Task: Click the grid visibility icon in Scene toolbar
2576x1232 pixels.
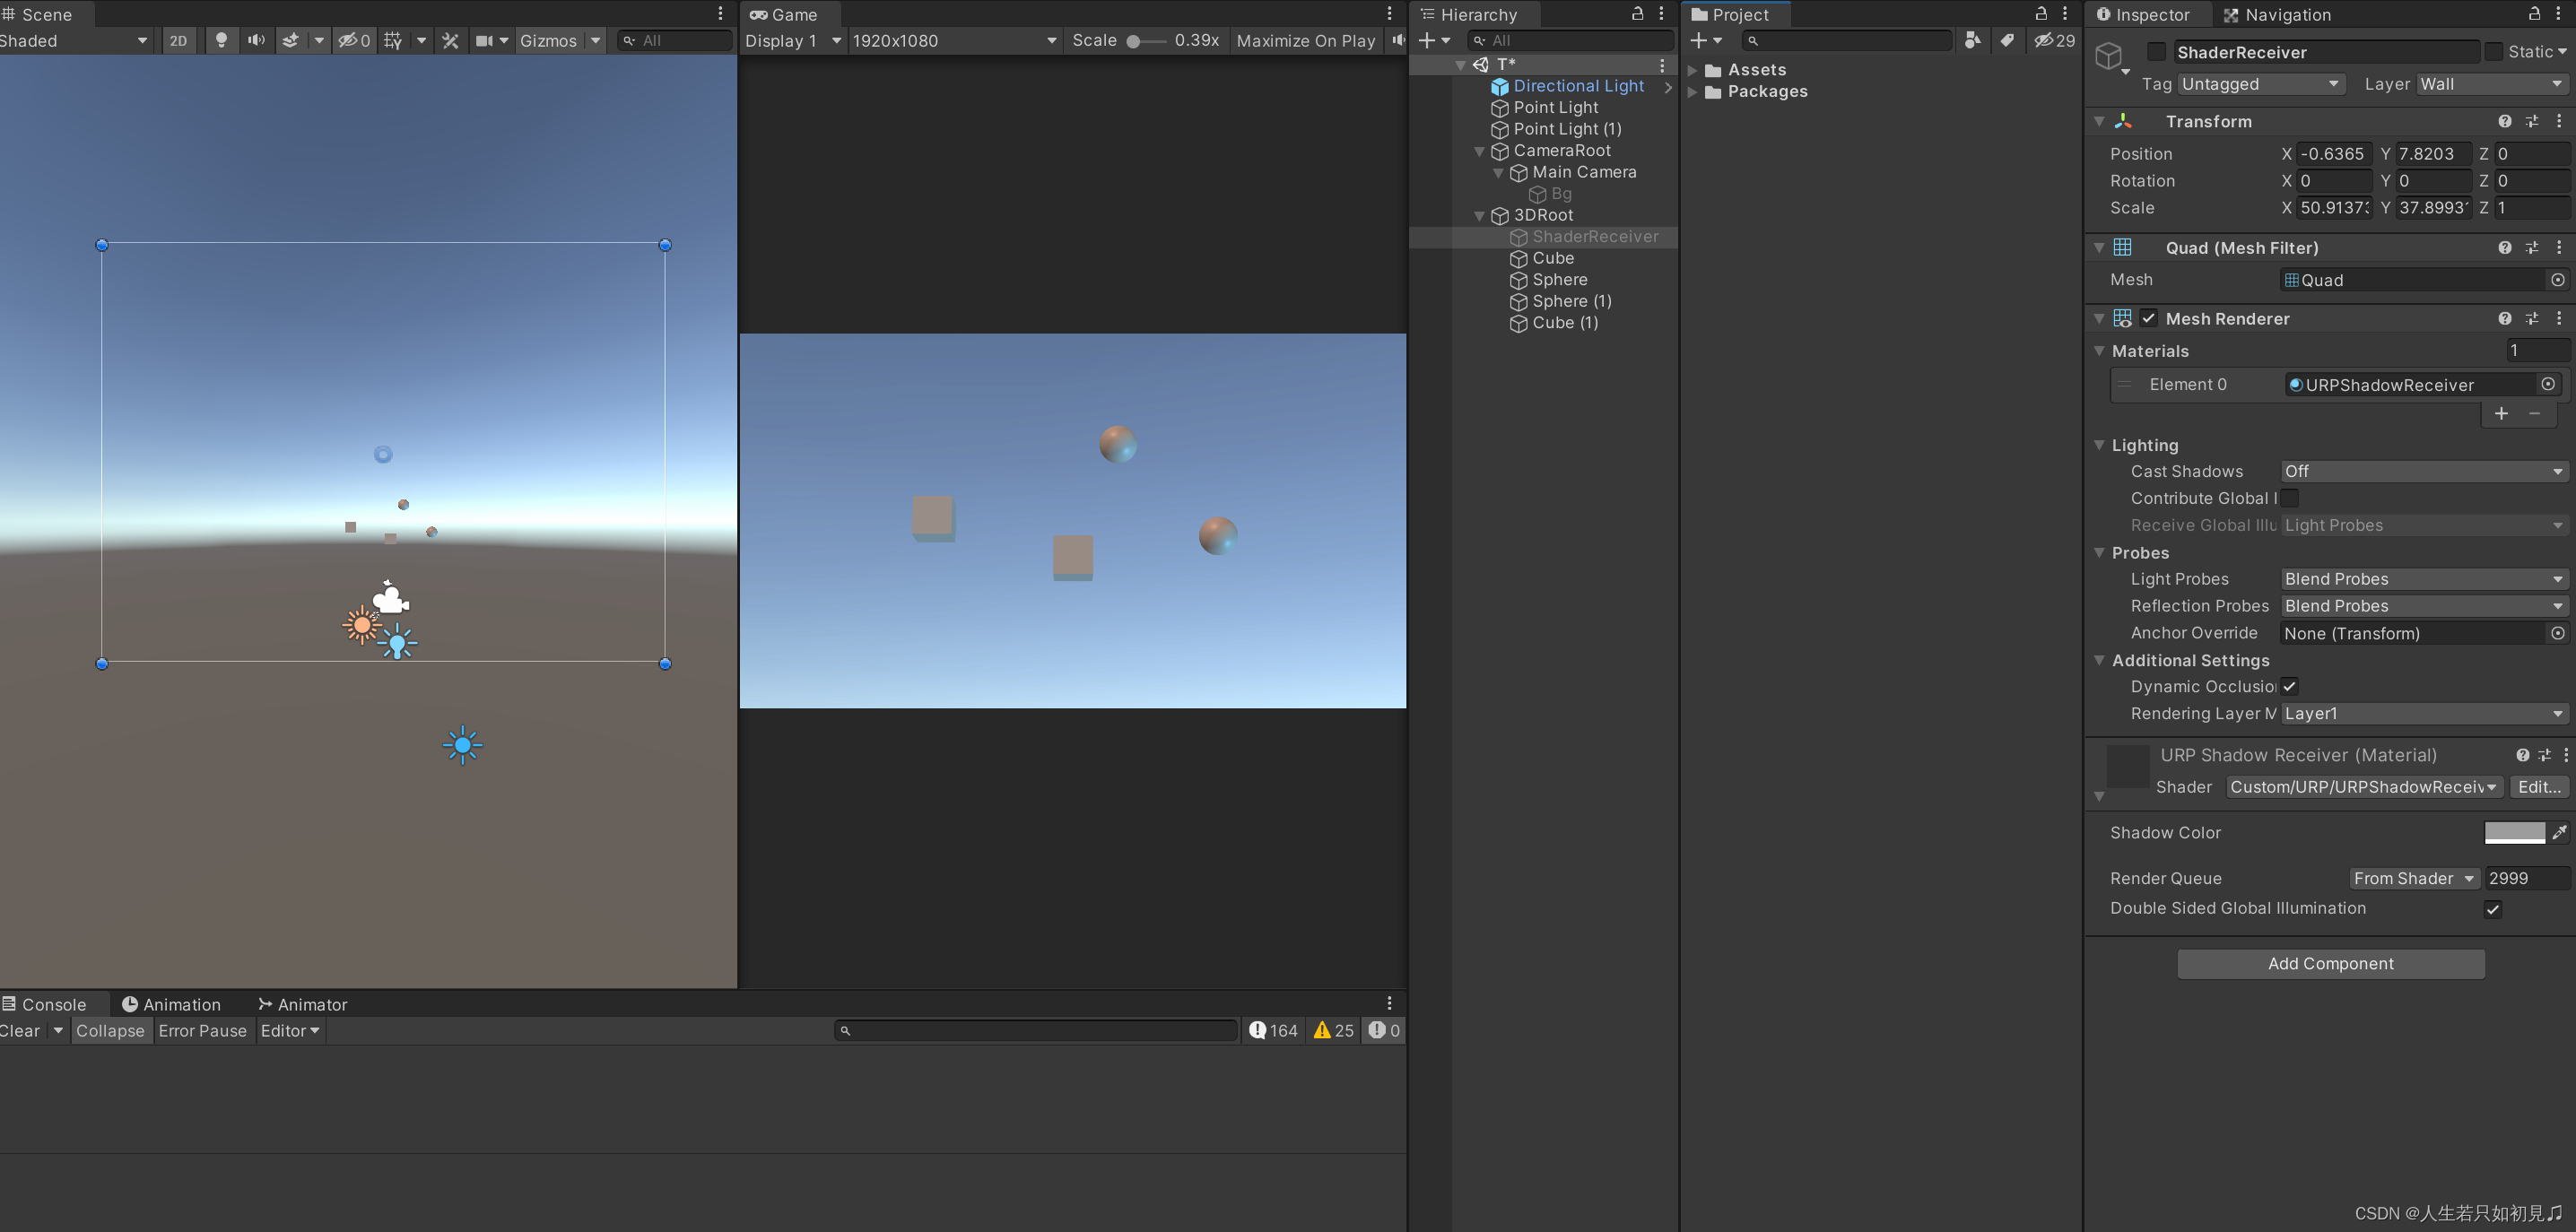Action: 394,41
